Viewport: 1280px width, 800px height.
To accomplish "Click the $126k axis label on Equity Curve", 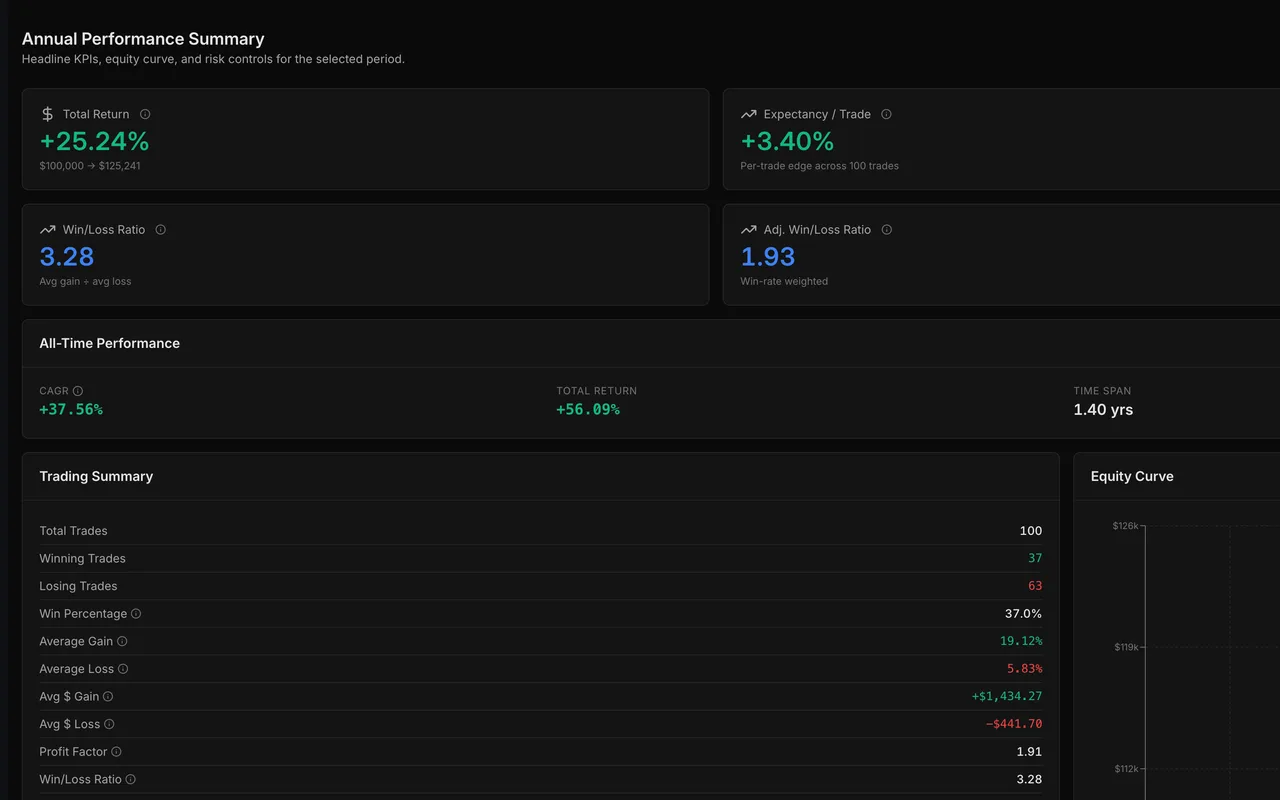I will 1125,526.
